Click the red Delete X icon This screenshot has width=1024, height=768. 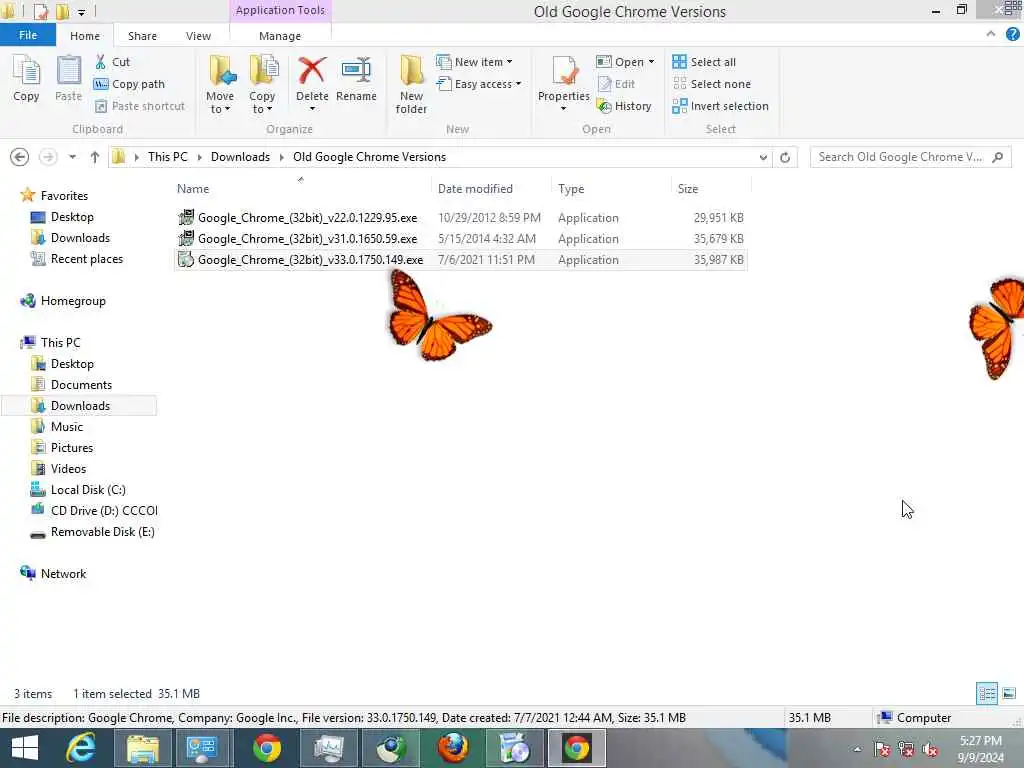pos(312,71)
